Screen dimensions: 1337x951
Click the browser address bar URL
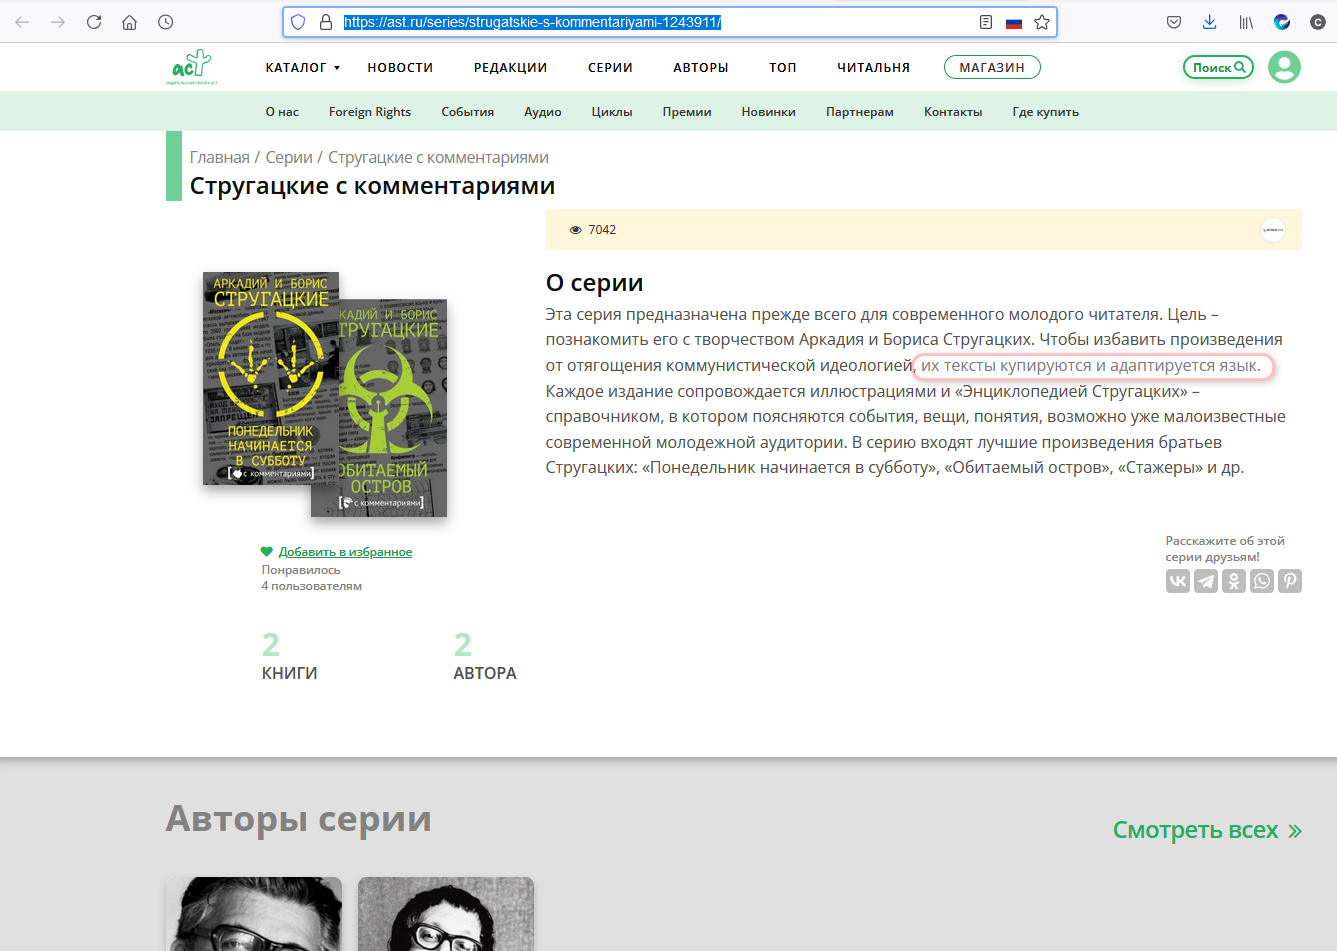(532, 22)
